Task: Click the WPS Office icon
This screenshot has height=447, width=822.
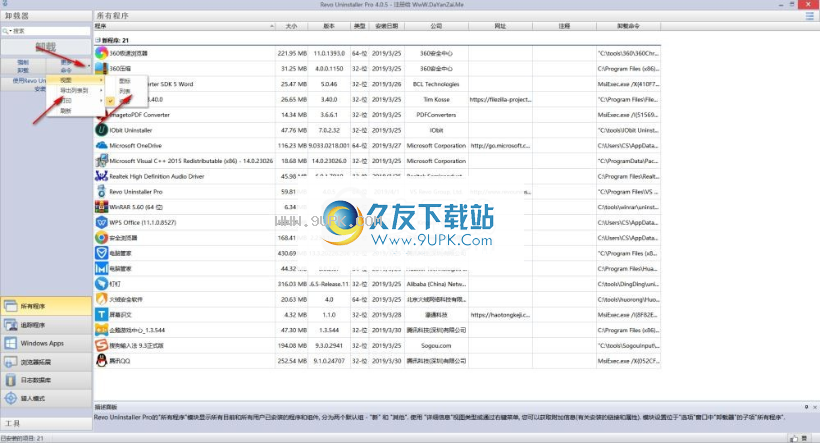Action: click(101, 222)
